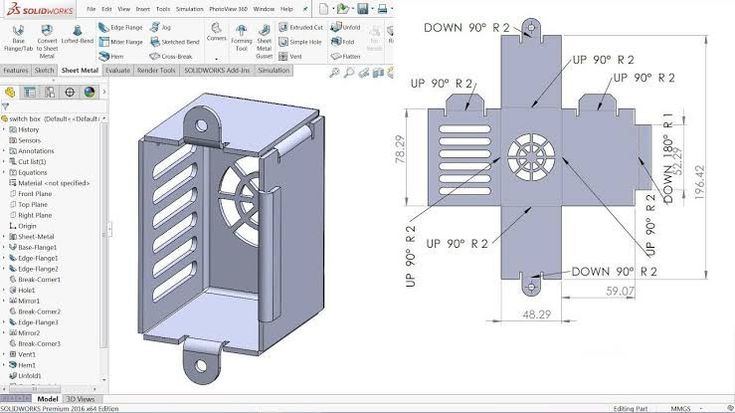Image resolution: width=735 pixels, height=413 pixels.
Task: Expand the History tree node
Action: [5, 129]
